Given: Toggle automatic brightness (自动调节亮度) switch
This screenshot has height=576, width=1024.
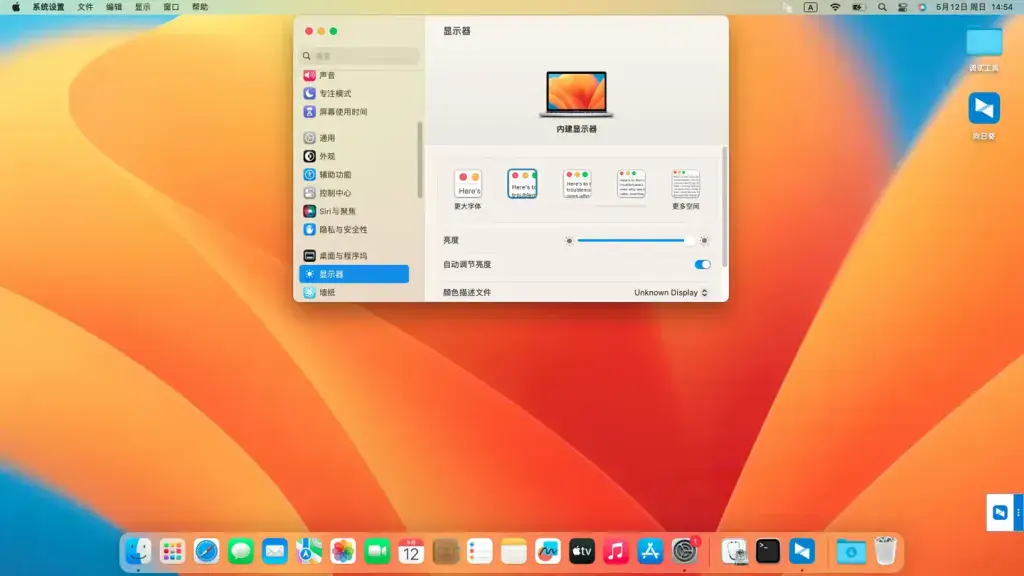Looking at the screenshot, I should (x=702, y=264).
